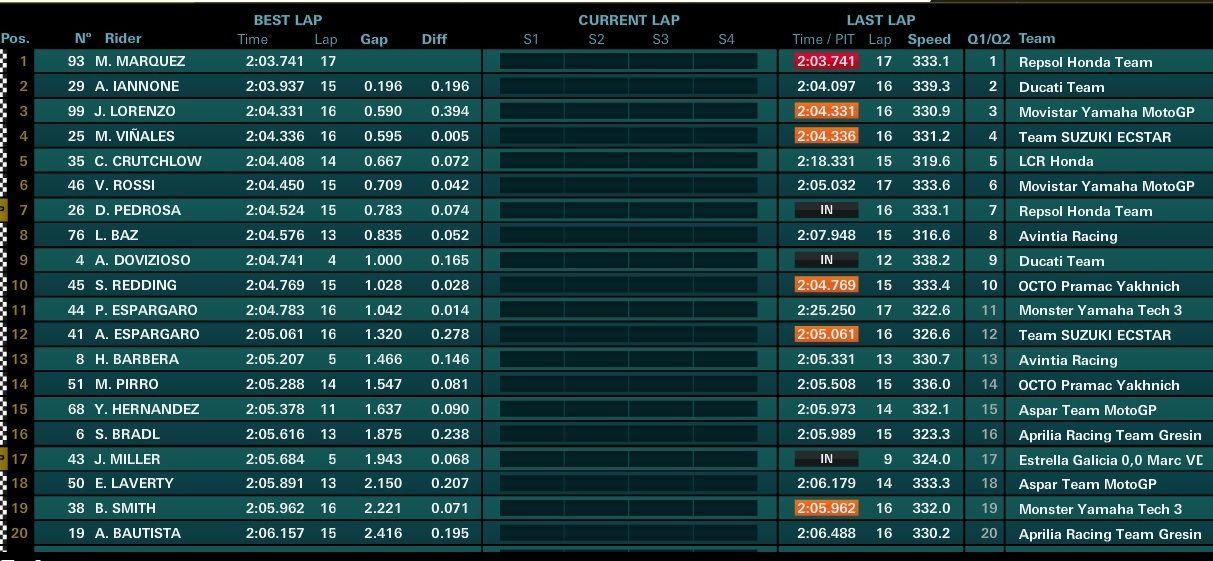
Task: Click Repsol Honda Team in first row
Action: coord(1085,62)
